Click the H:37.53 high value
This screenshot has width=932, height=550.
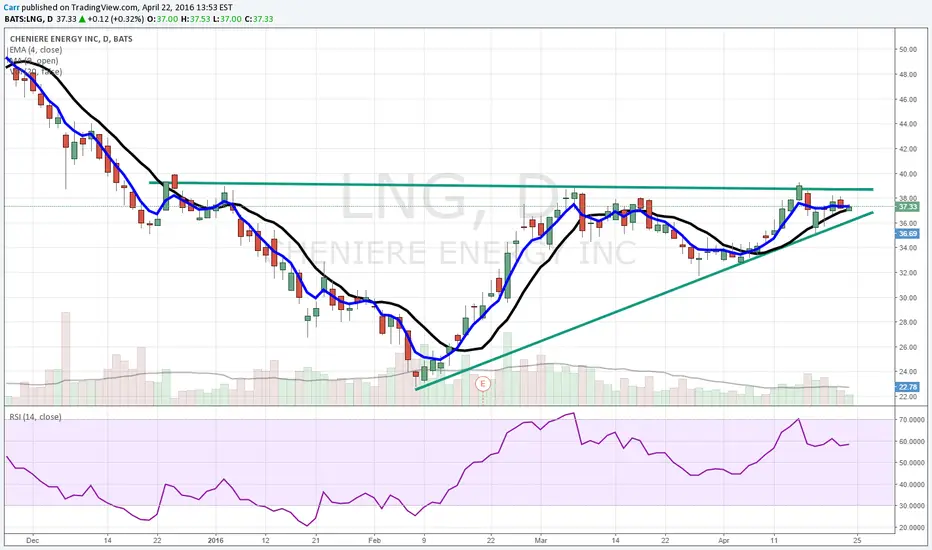(196, 19)
